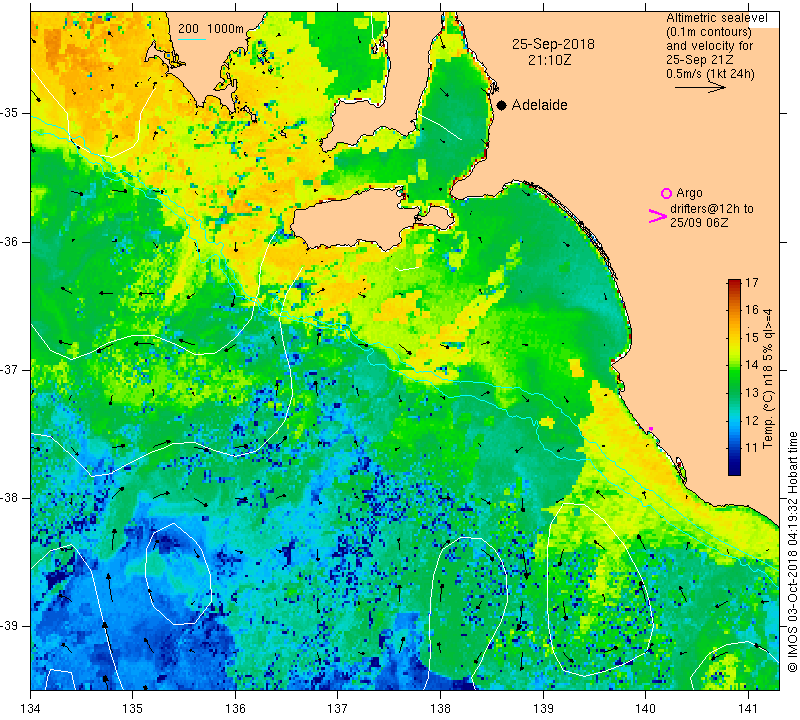Viewport: 800px width, 720px height.
Task: Click the '25/09 06Z' legend text
Action: (699, 223)
